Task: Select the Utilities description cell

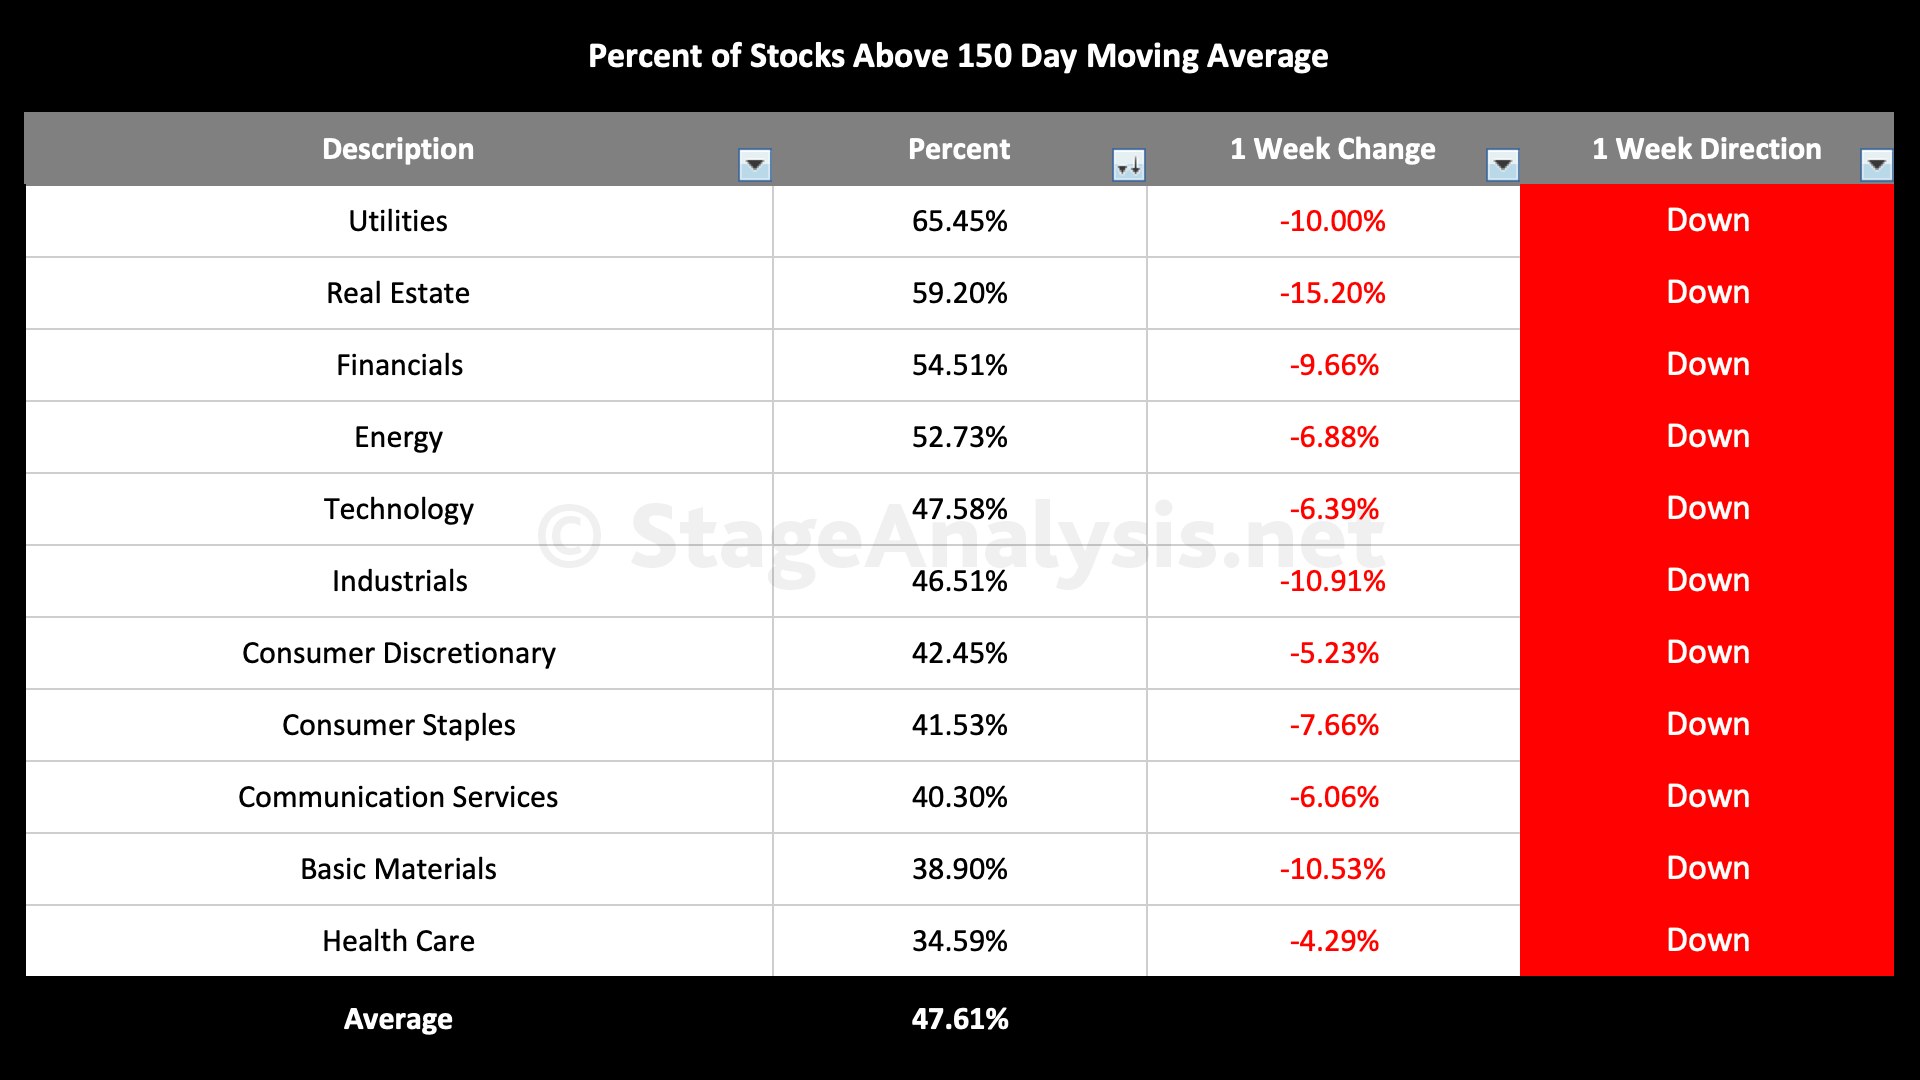Action: [398, 221]
